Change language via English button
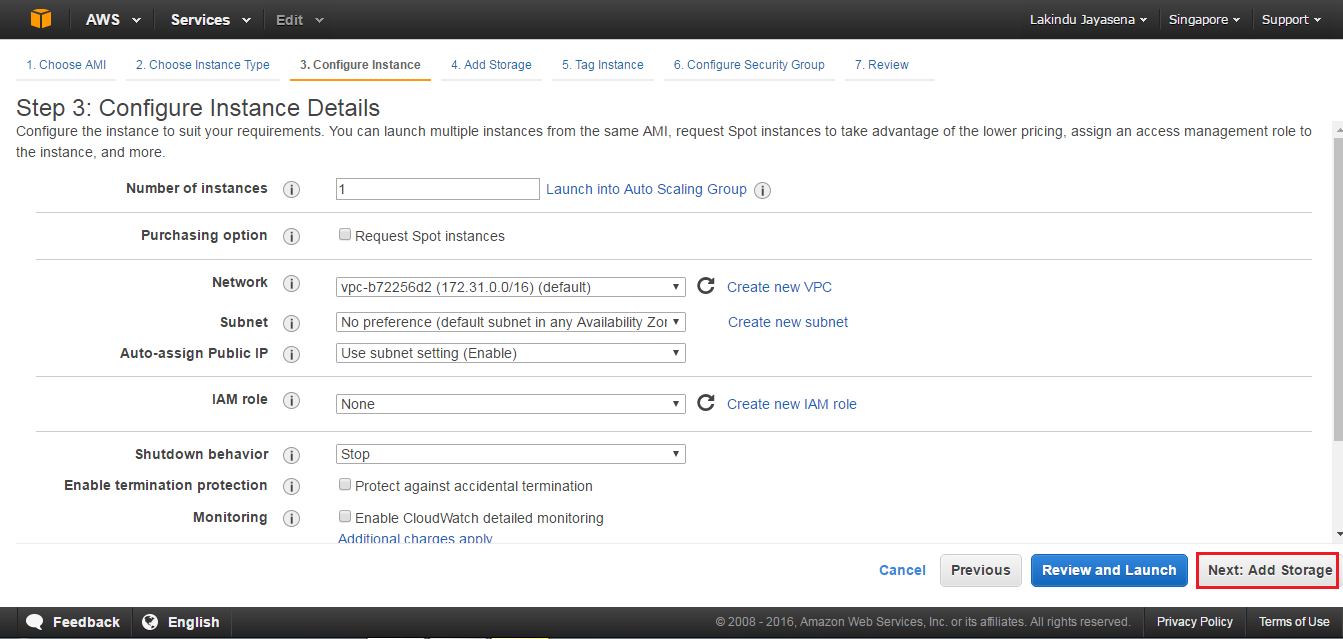The height and width of the screenshot is (639, 1343). pyautogui.click(x=181, y=622)
